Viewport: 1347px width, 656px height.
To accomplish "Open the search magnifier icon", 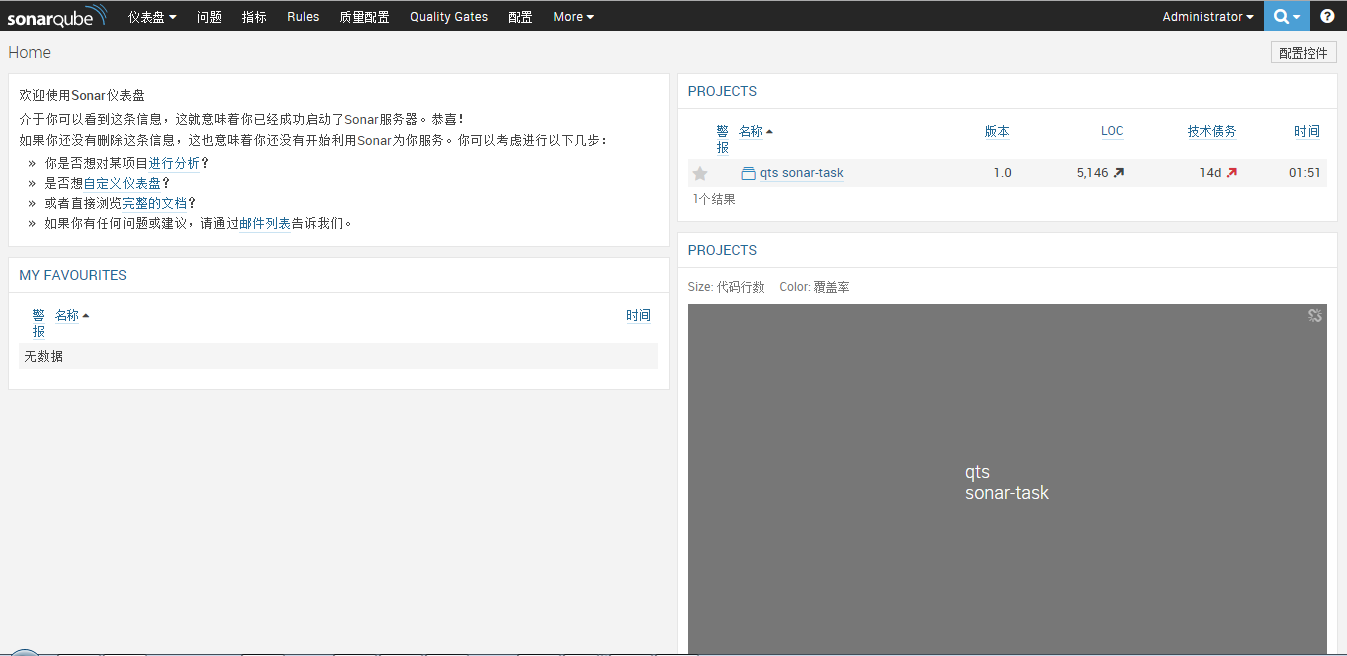I will (x=1280, y=16).
